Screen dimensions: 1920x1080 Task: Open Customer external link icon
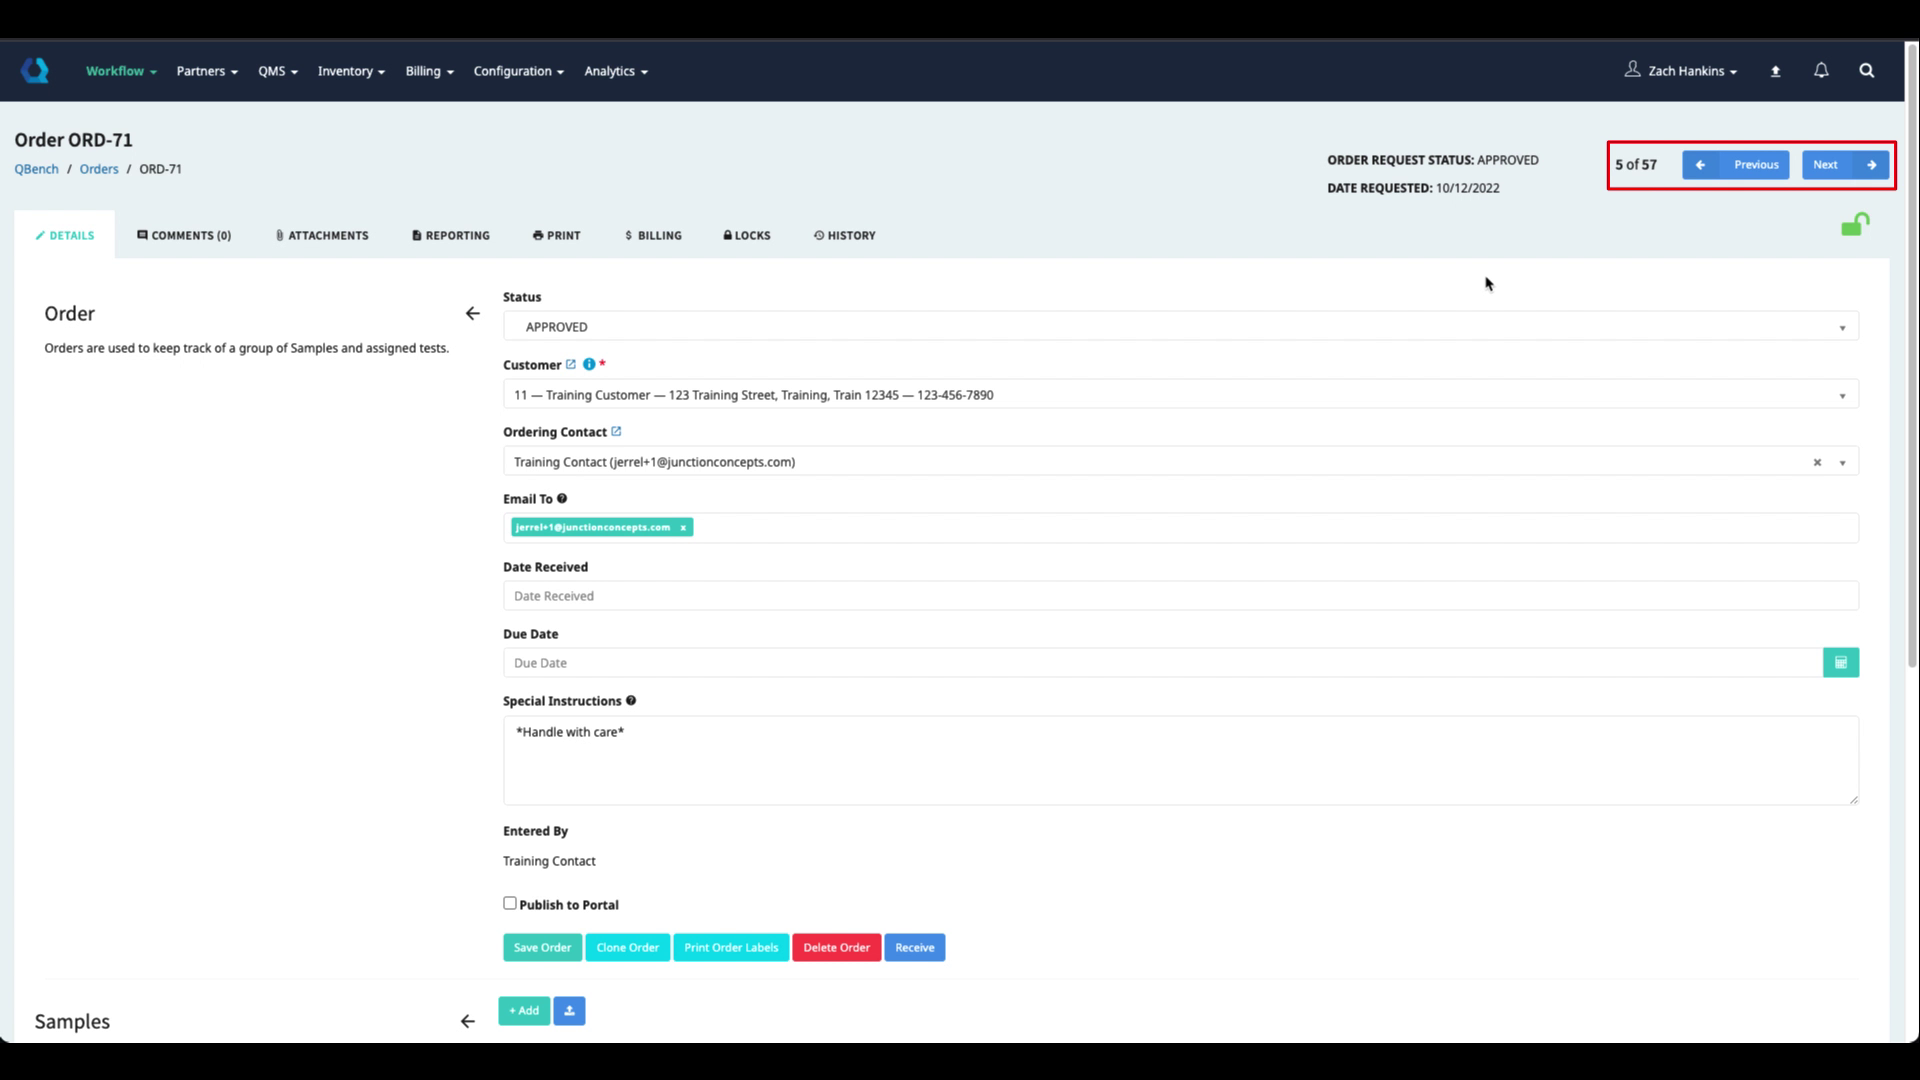click(x=571, y=364)
